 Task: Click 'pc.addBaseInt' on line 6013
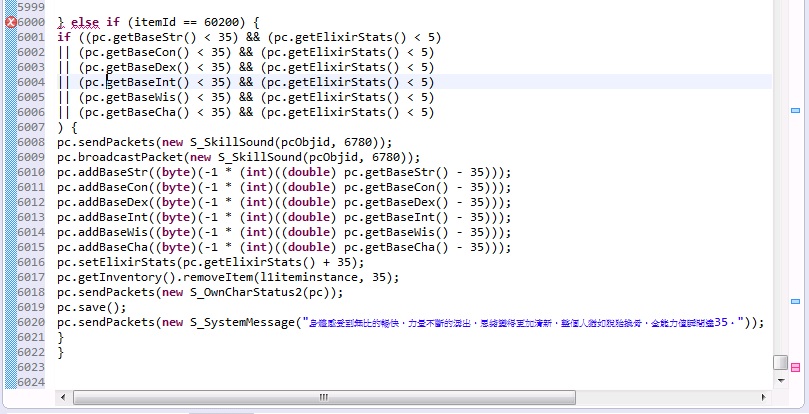(x=102, y=217)
